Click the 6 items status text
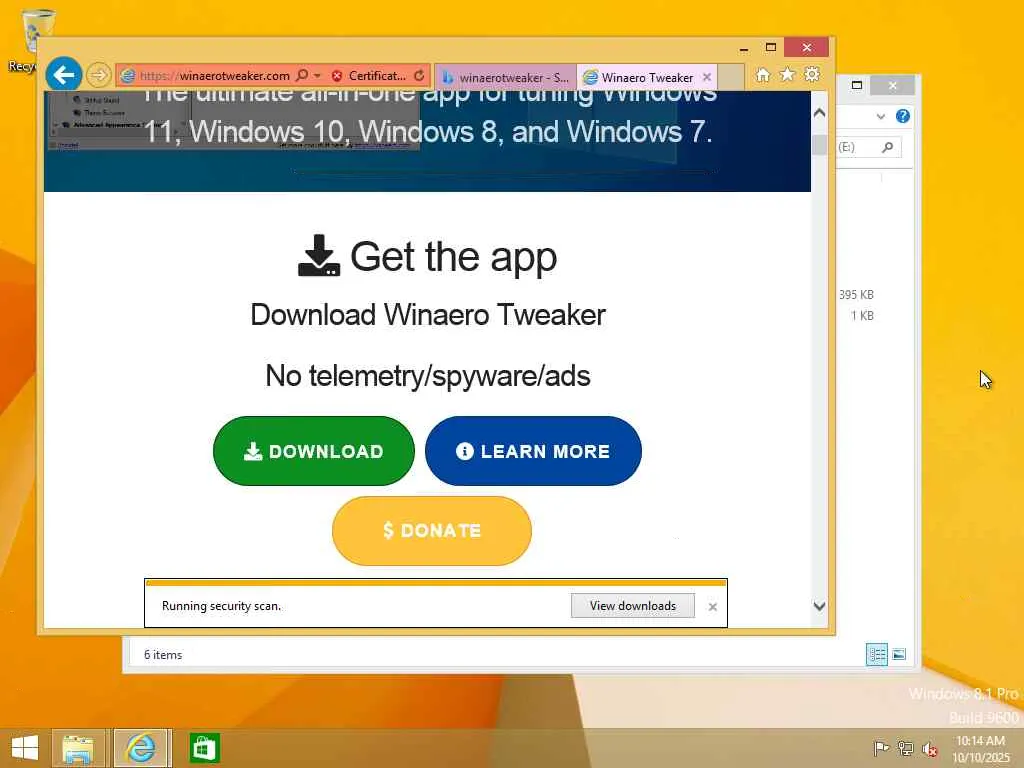 [x=163, y=654]
